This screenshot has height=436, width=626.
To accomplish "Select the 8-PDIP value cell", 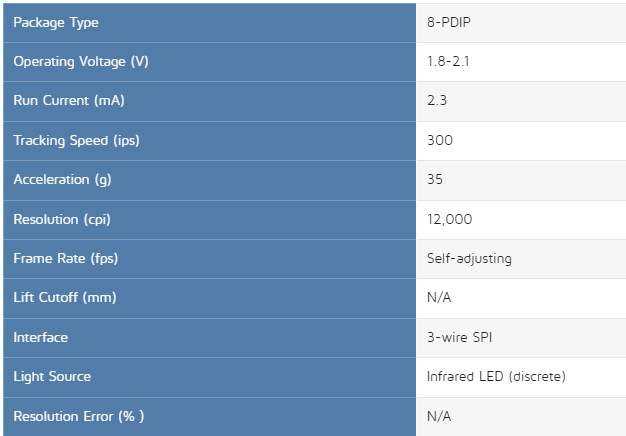I will [521, 23].
